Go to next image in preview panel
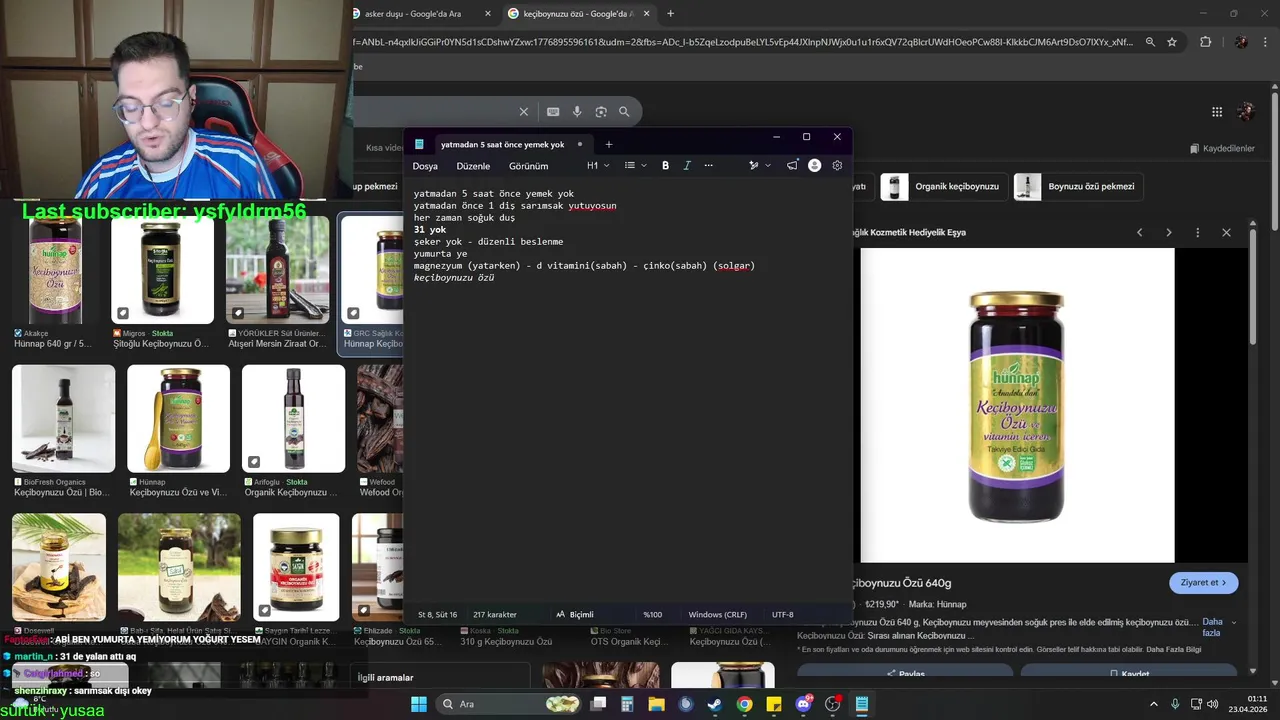The height and width of the screenshot is (720, 1280). (1168, 232)
